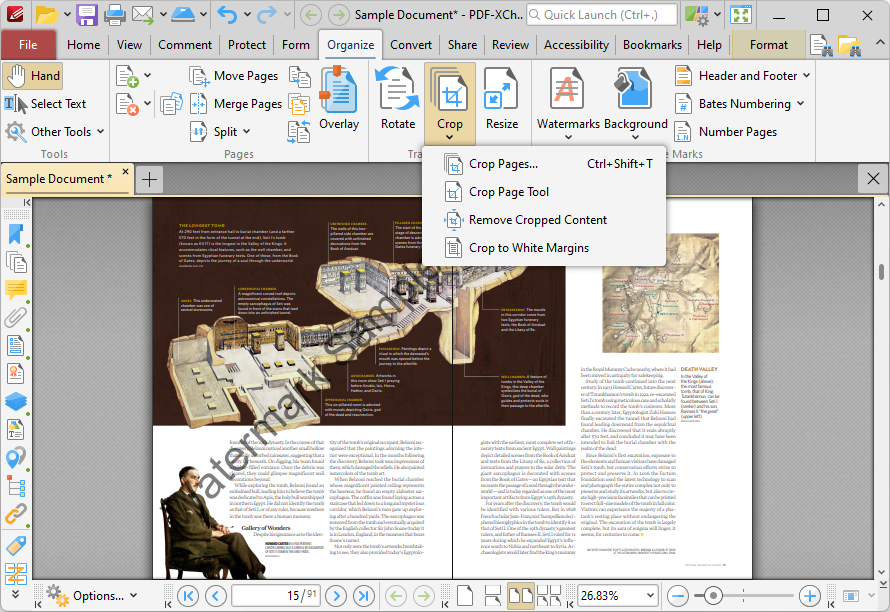Choose Remove Cropped Content option
The width and height of the screenshot is (890, 612).
tap(544, 220)
